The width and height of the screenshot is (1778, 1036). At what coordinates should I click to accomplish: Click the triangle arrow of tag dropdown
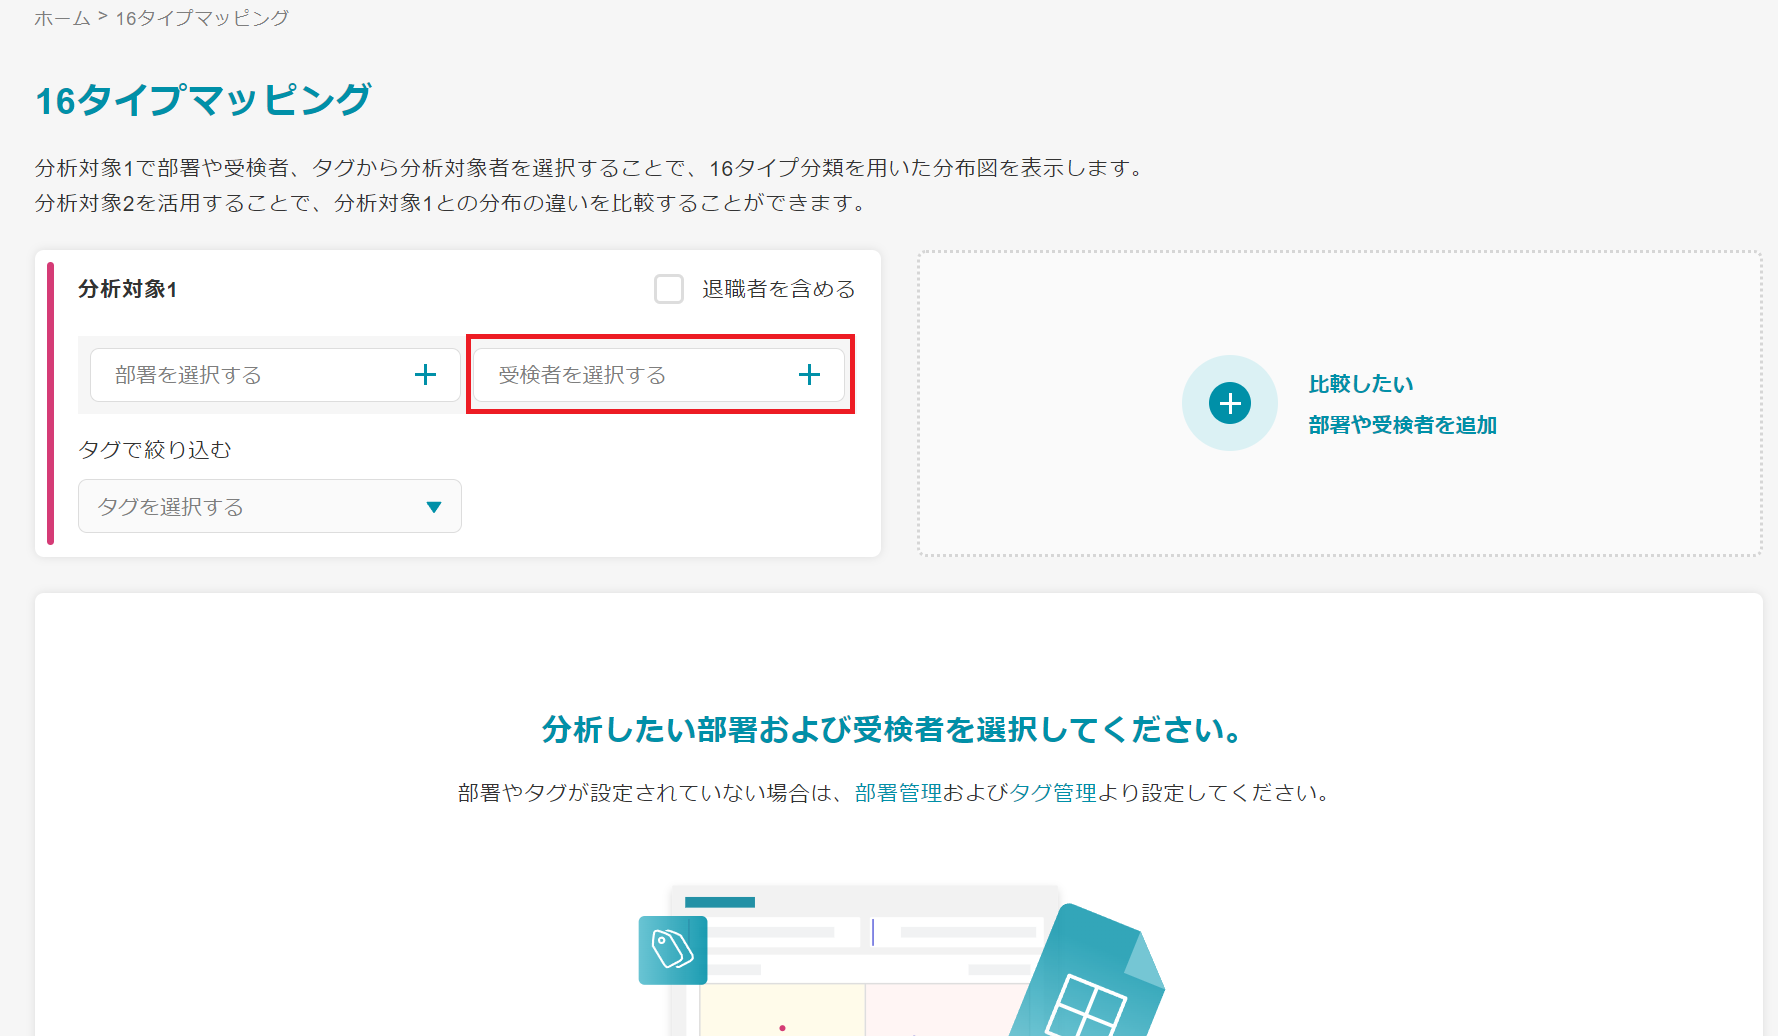coord(434,507)
